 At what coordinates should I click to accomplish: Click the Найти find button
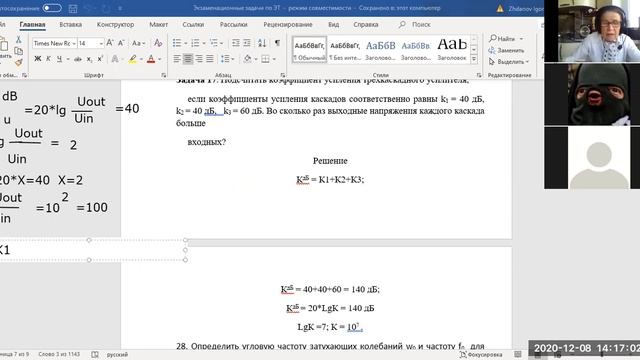506,38
